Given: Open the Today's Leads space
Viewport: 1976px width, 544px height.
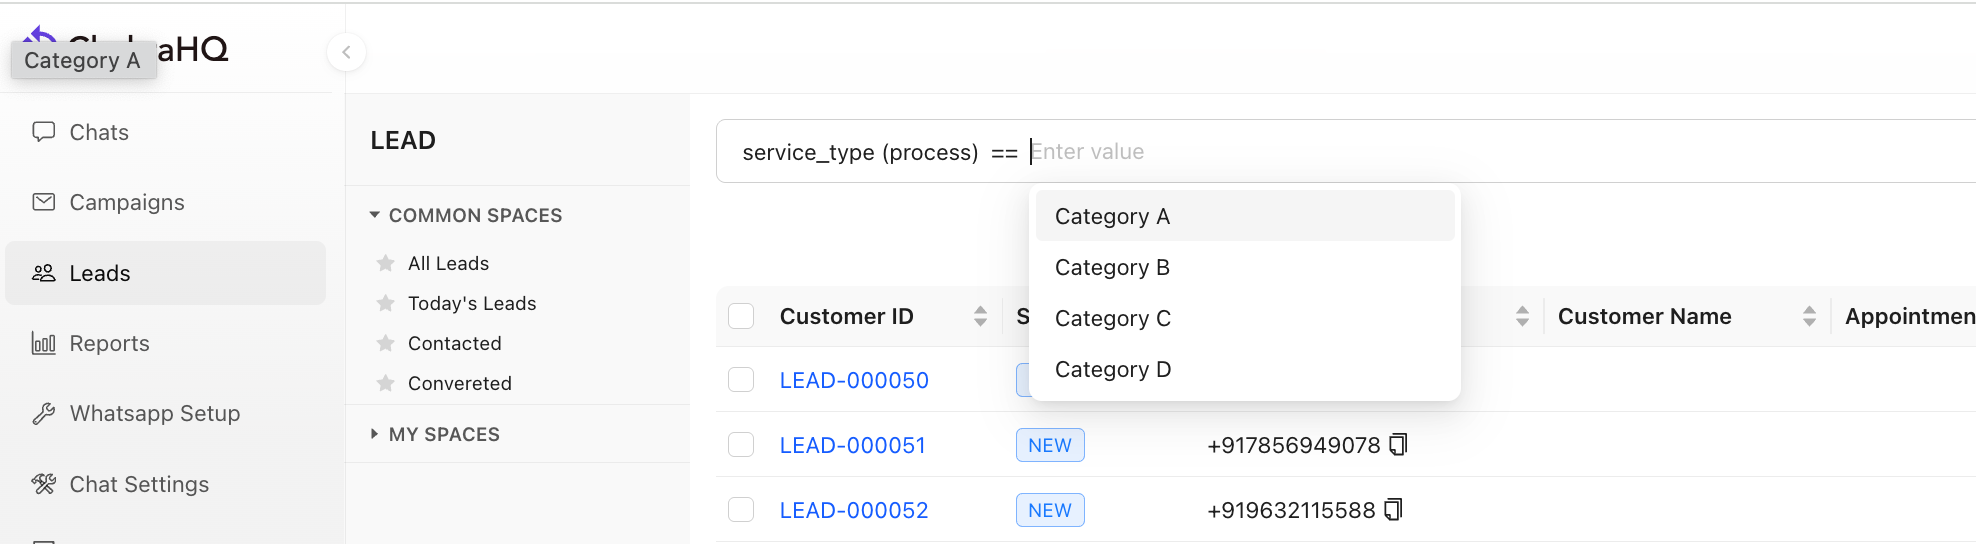Looking at the screenshot, I should click(x=472, y=303).
